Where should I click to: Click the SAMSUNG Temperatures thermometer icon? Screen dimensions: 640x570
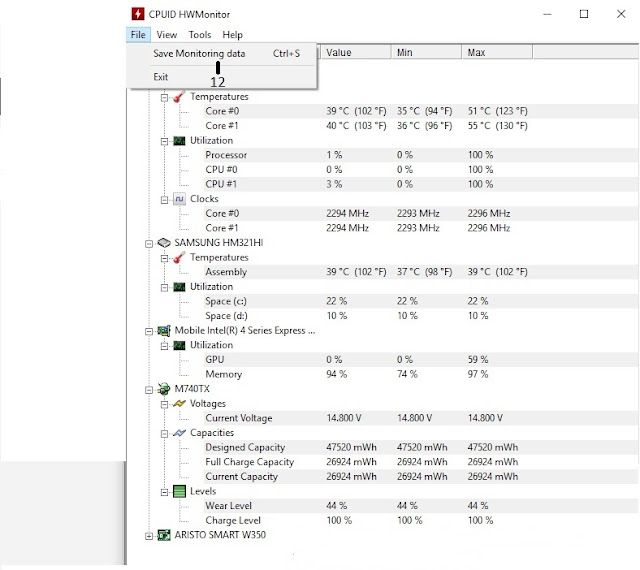tap(179, 258)
